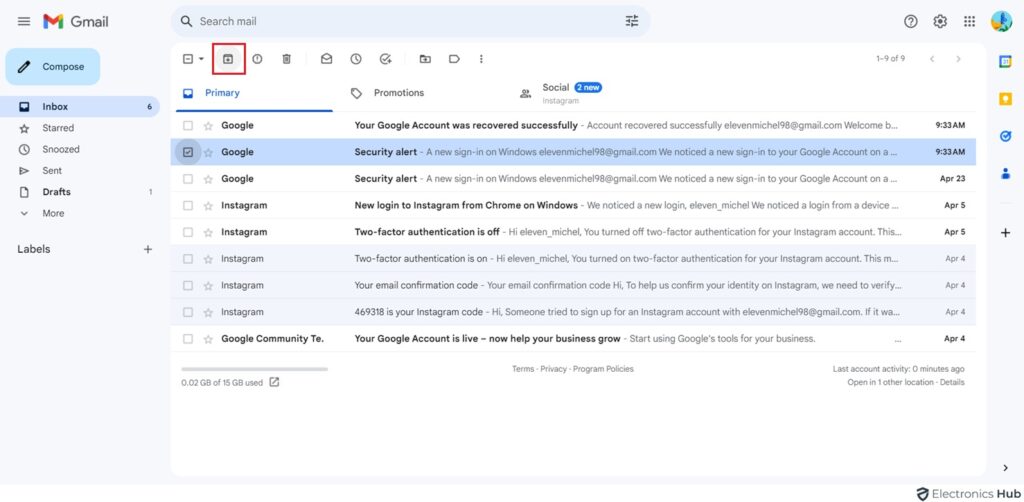Click the older messages arrow
This screenshot has width=1024, height=502.
[x=958, y=59]
